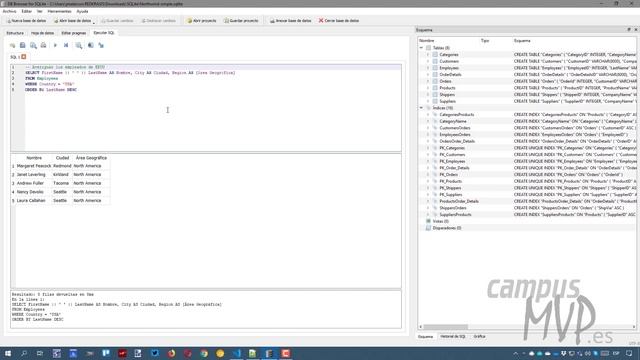The width and height of the screenshot is (640, 360).
Task: Open Twitter app from taskbar
Action: tap(155, 353)
